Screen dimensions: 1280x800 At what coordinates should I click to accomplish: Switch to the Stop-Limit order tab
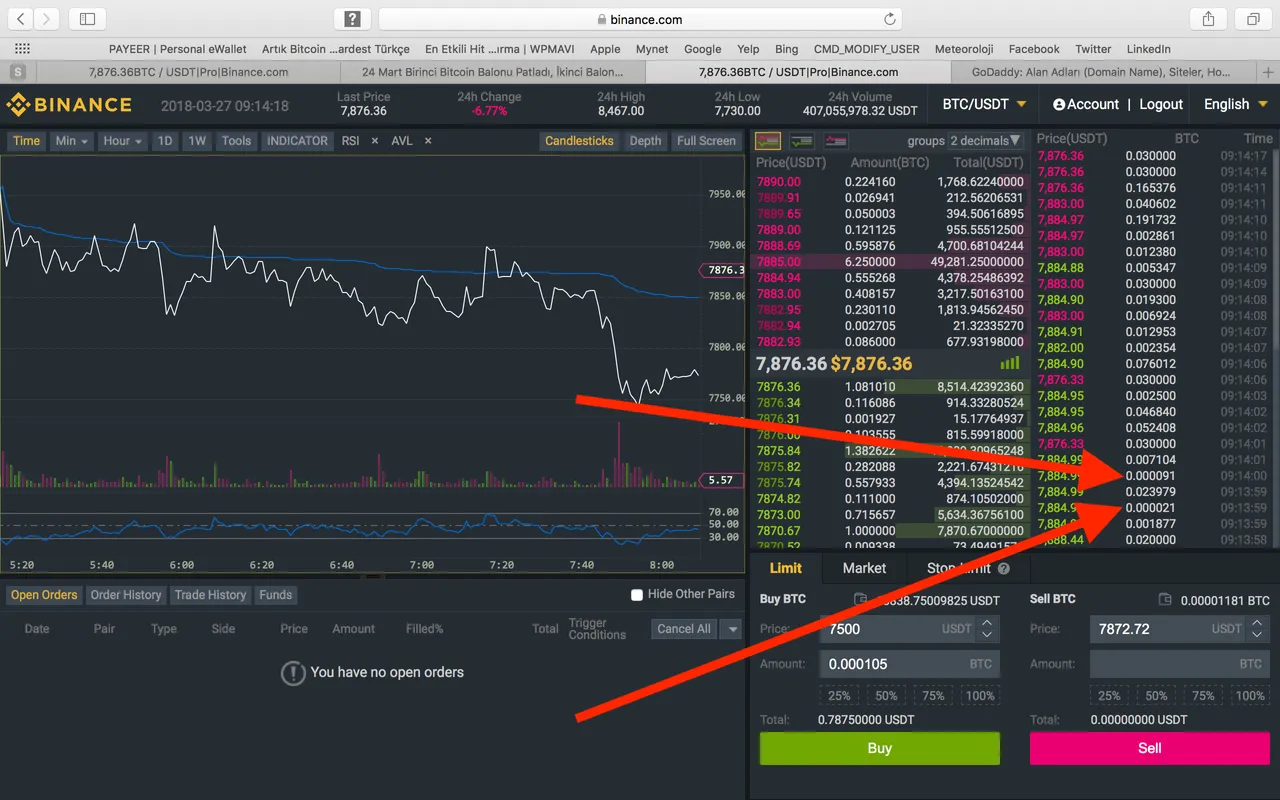pos(967,568)
